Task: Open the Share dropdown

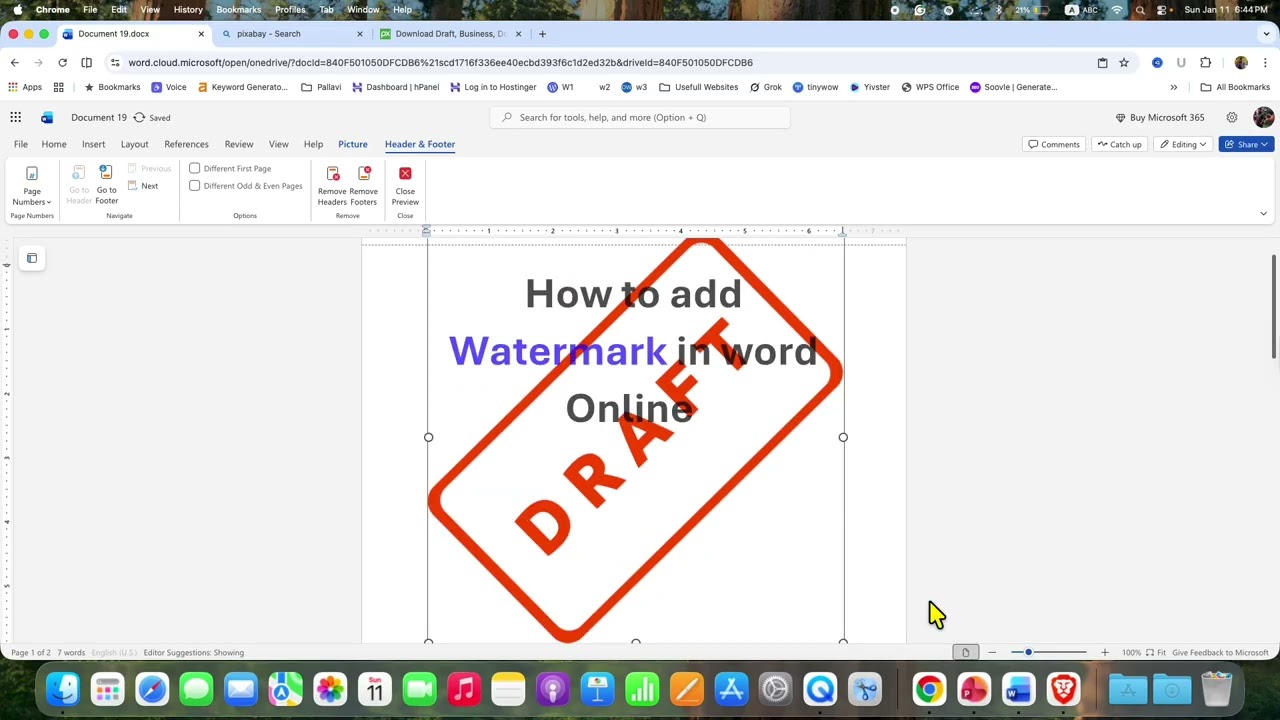Action: tap(1246, 144)
